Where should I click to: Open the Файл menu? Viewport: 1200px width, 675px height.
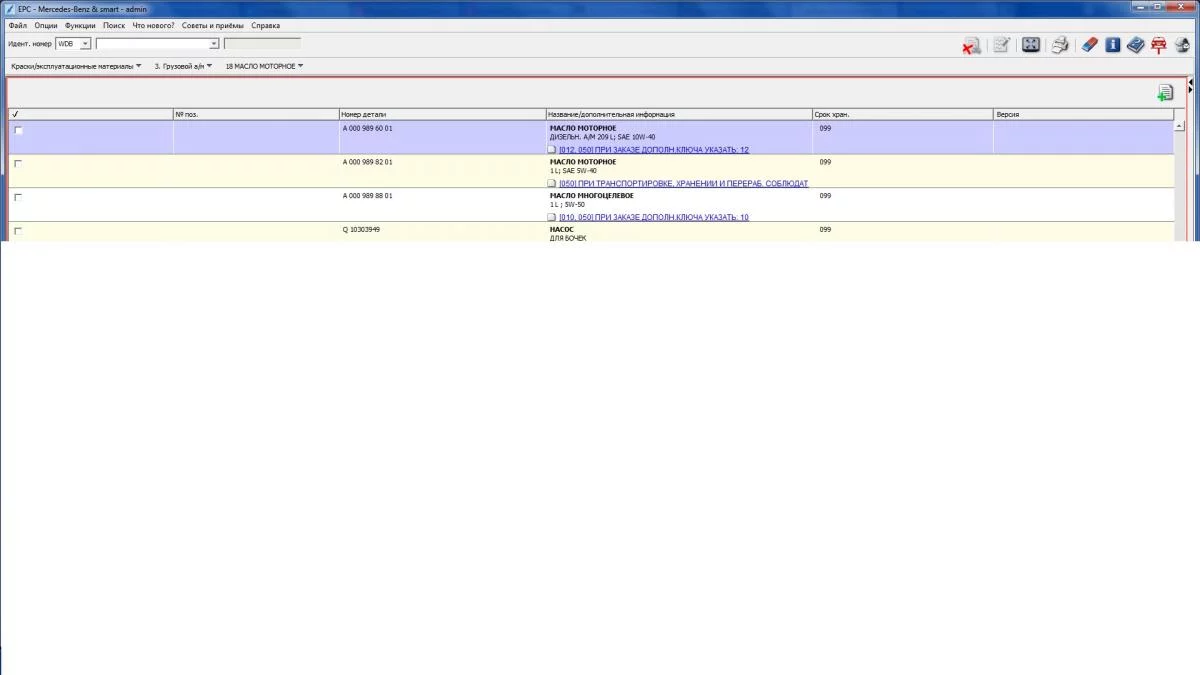[x=18, y=25]
